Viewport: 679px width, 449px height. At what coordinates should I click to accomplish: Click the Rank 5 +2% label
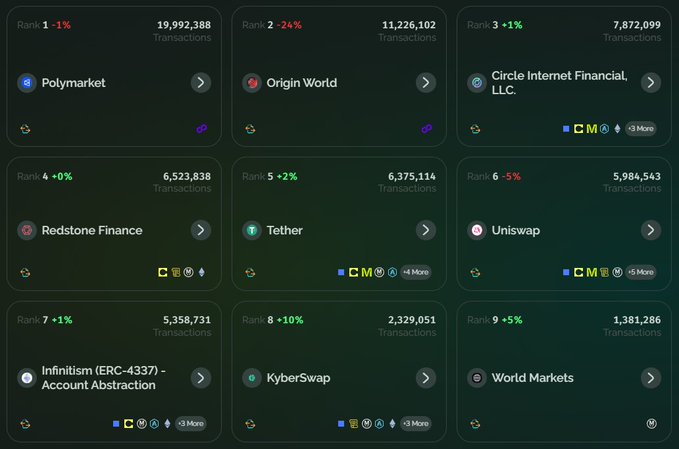270,176
